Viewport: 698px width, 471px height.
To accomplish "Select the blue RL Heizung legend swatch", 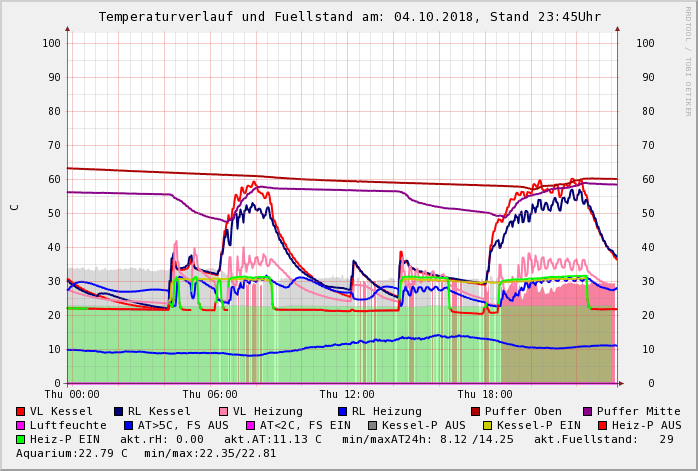I will pyautogui.click(x=342, y=411).
